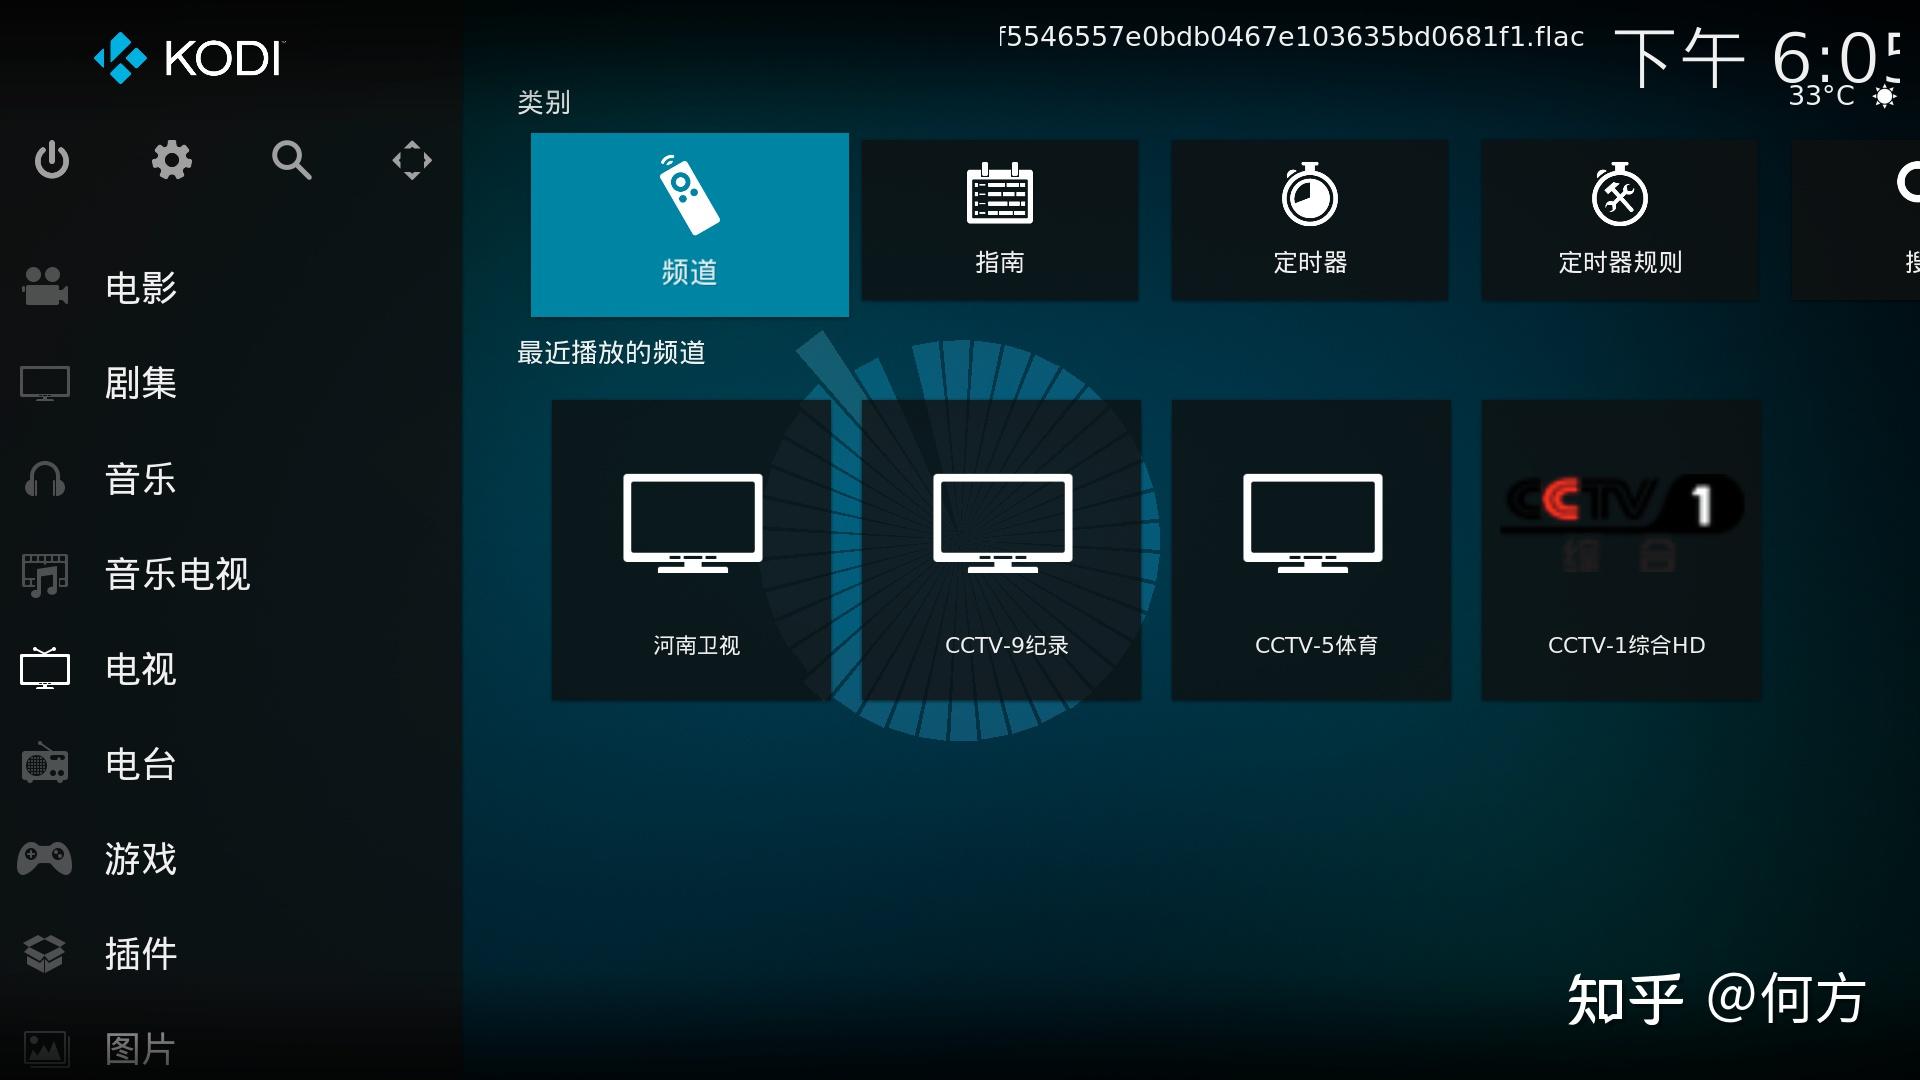Click the stopwatch icon above 定时器
Screen dimensions: 1920x1080
point(1310,194)
